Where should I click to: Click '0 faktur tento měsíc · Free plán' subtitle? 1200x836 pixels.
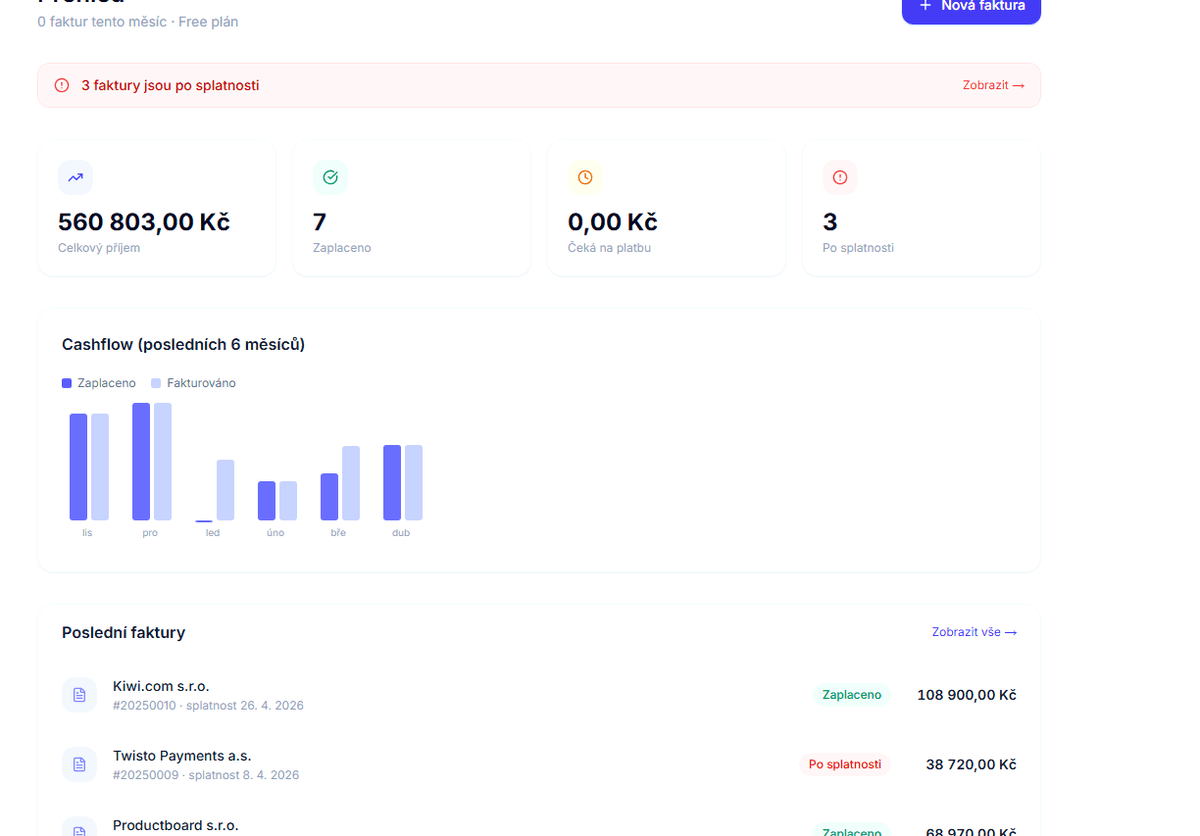coord(138,21)
